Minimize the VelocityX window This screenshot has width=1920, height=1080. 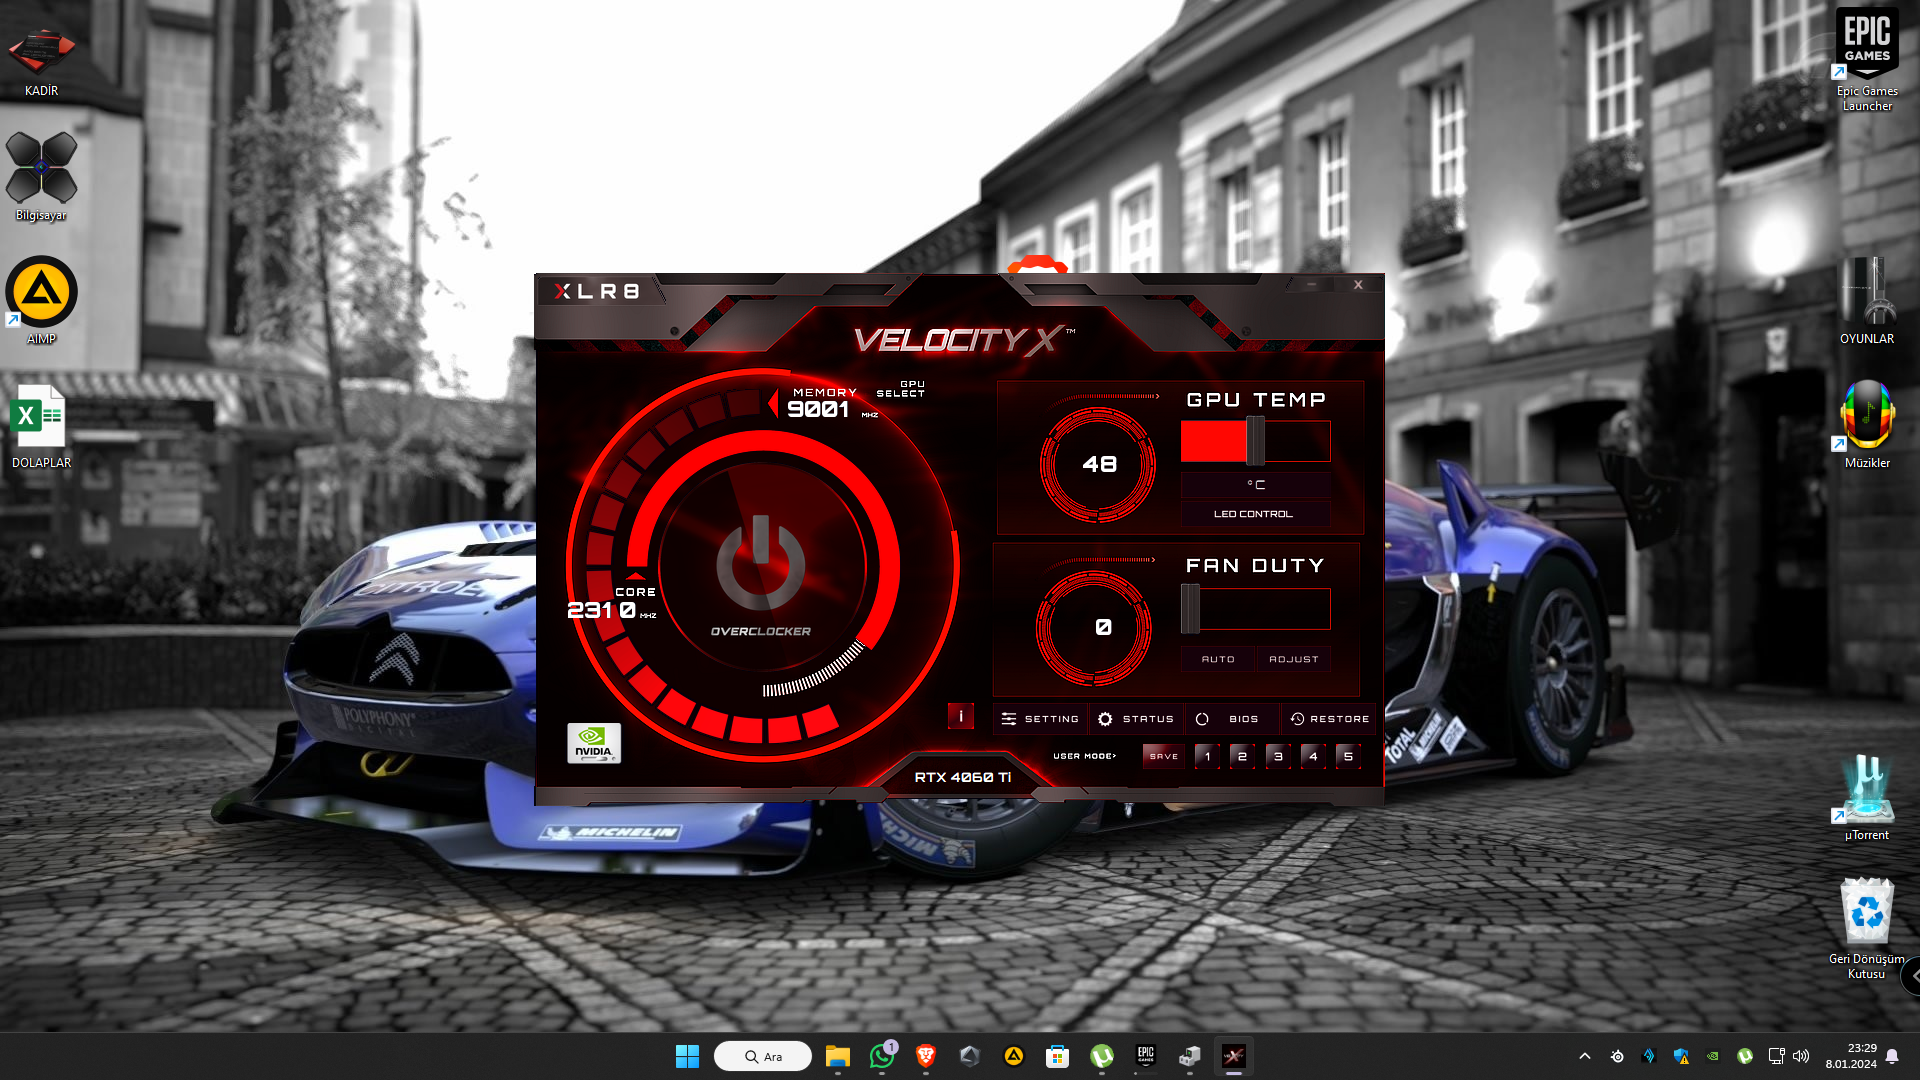click(1312, 285)
